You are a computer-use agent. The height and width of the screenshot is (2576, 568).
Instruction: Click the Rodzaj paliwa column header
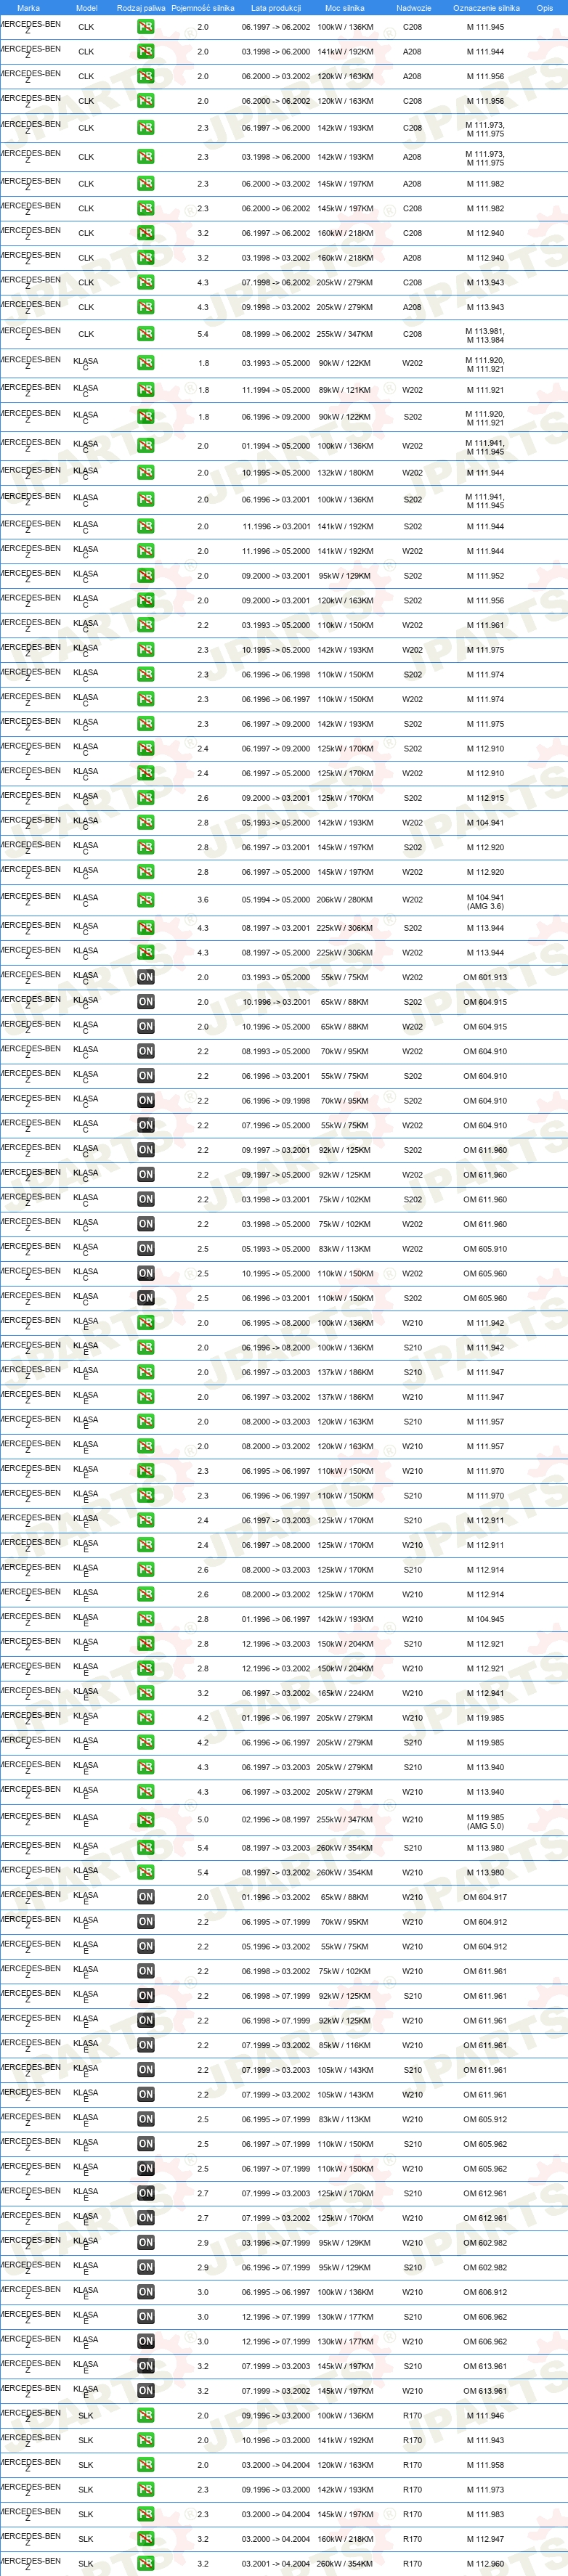141,7
